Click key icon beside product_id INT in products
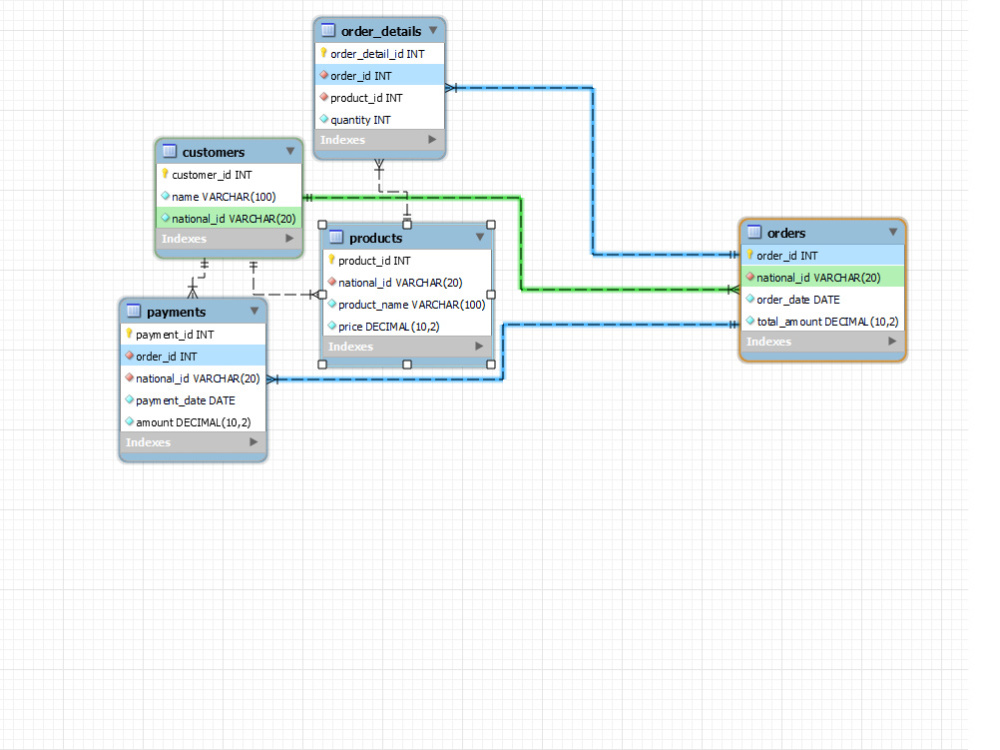Viewport: 1000px width, 750px height. point(332,260)
